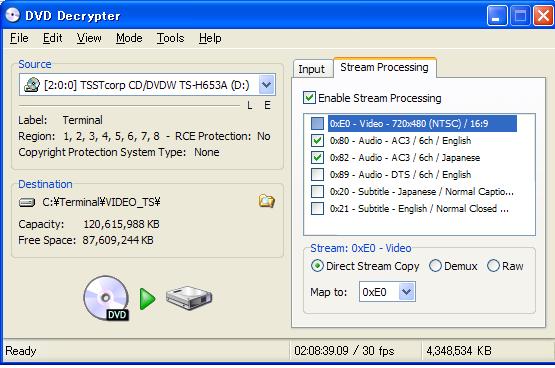Click the hard drive icon beside the destination path
Image resolution: width=555 pixels, height=368 pixels.
tap(27, 202)
